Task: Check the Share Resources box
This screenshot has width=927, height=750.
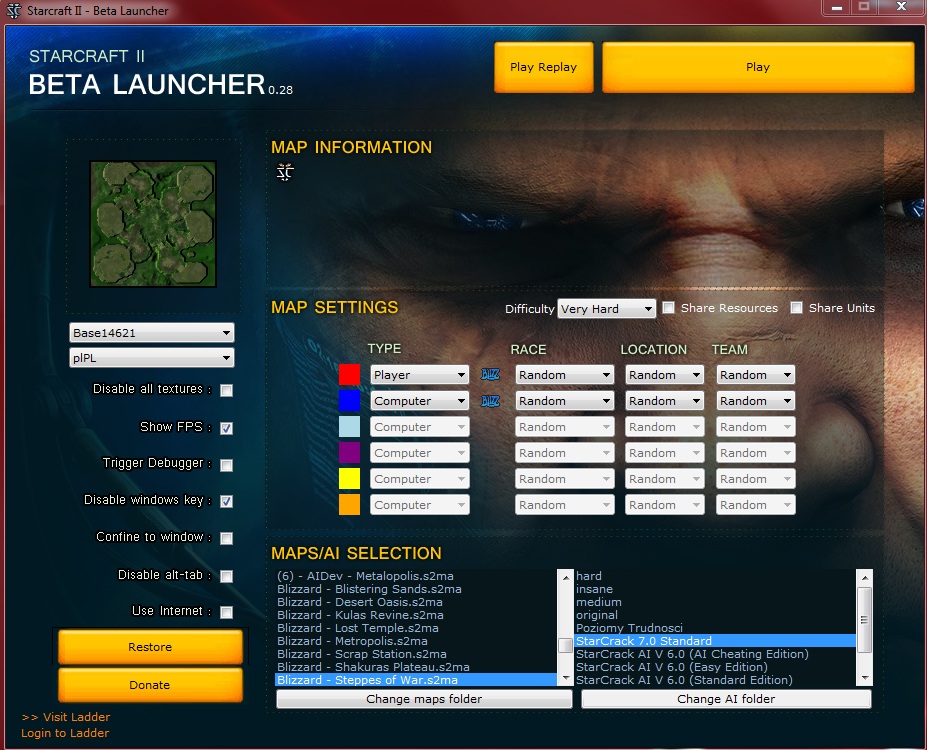Action: (x=669, y=307)
